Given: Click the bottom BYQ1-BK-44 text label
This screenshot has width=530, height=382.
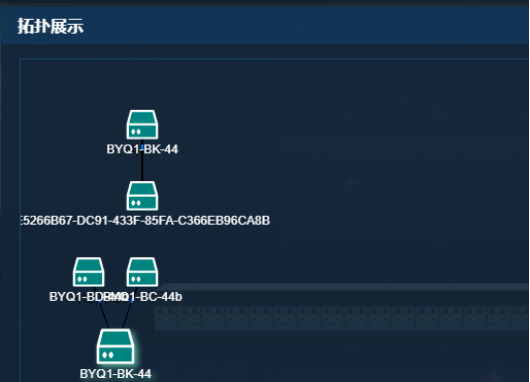Looking at the screenshot, I should tap(116, 374).
